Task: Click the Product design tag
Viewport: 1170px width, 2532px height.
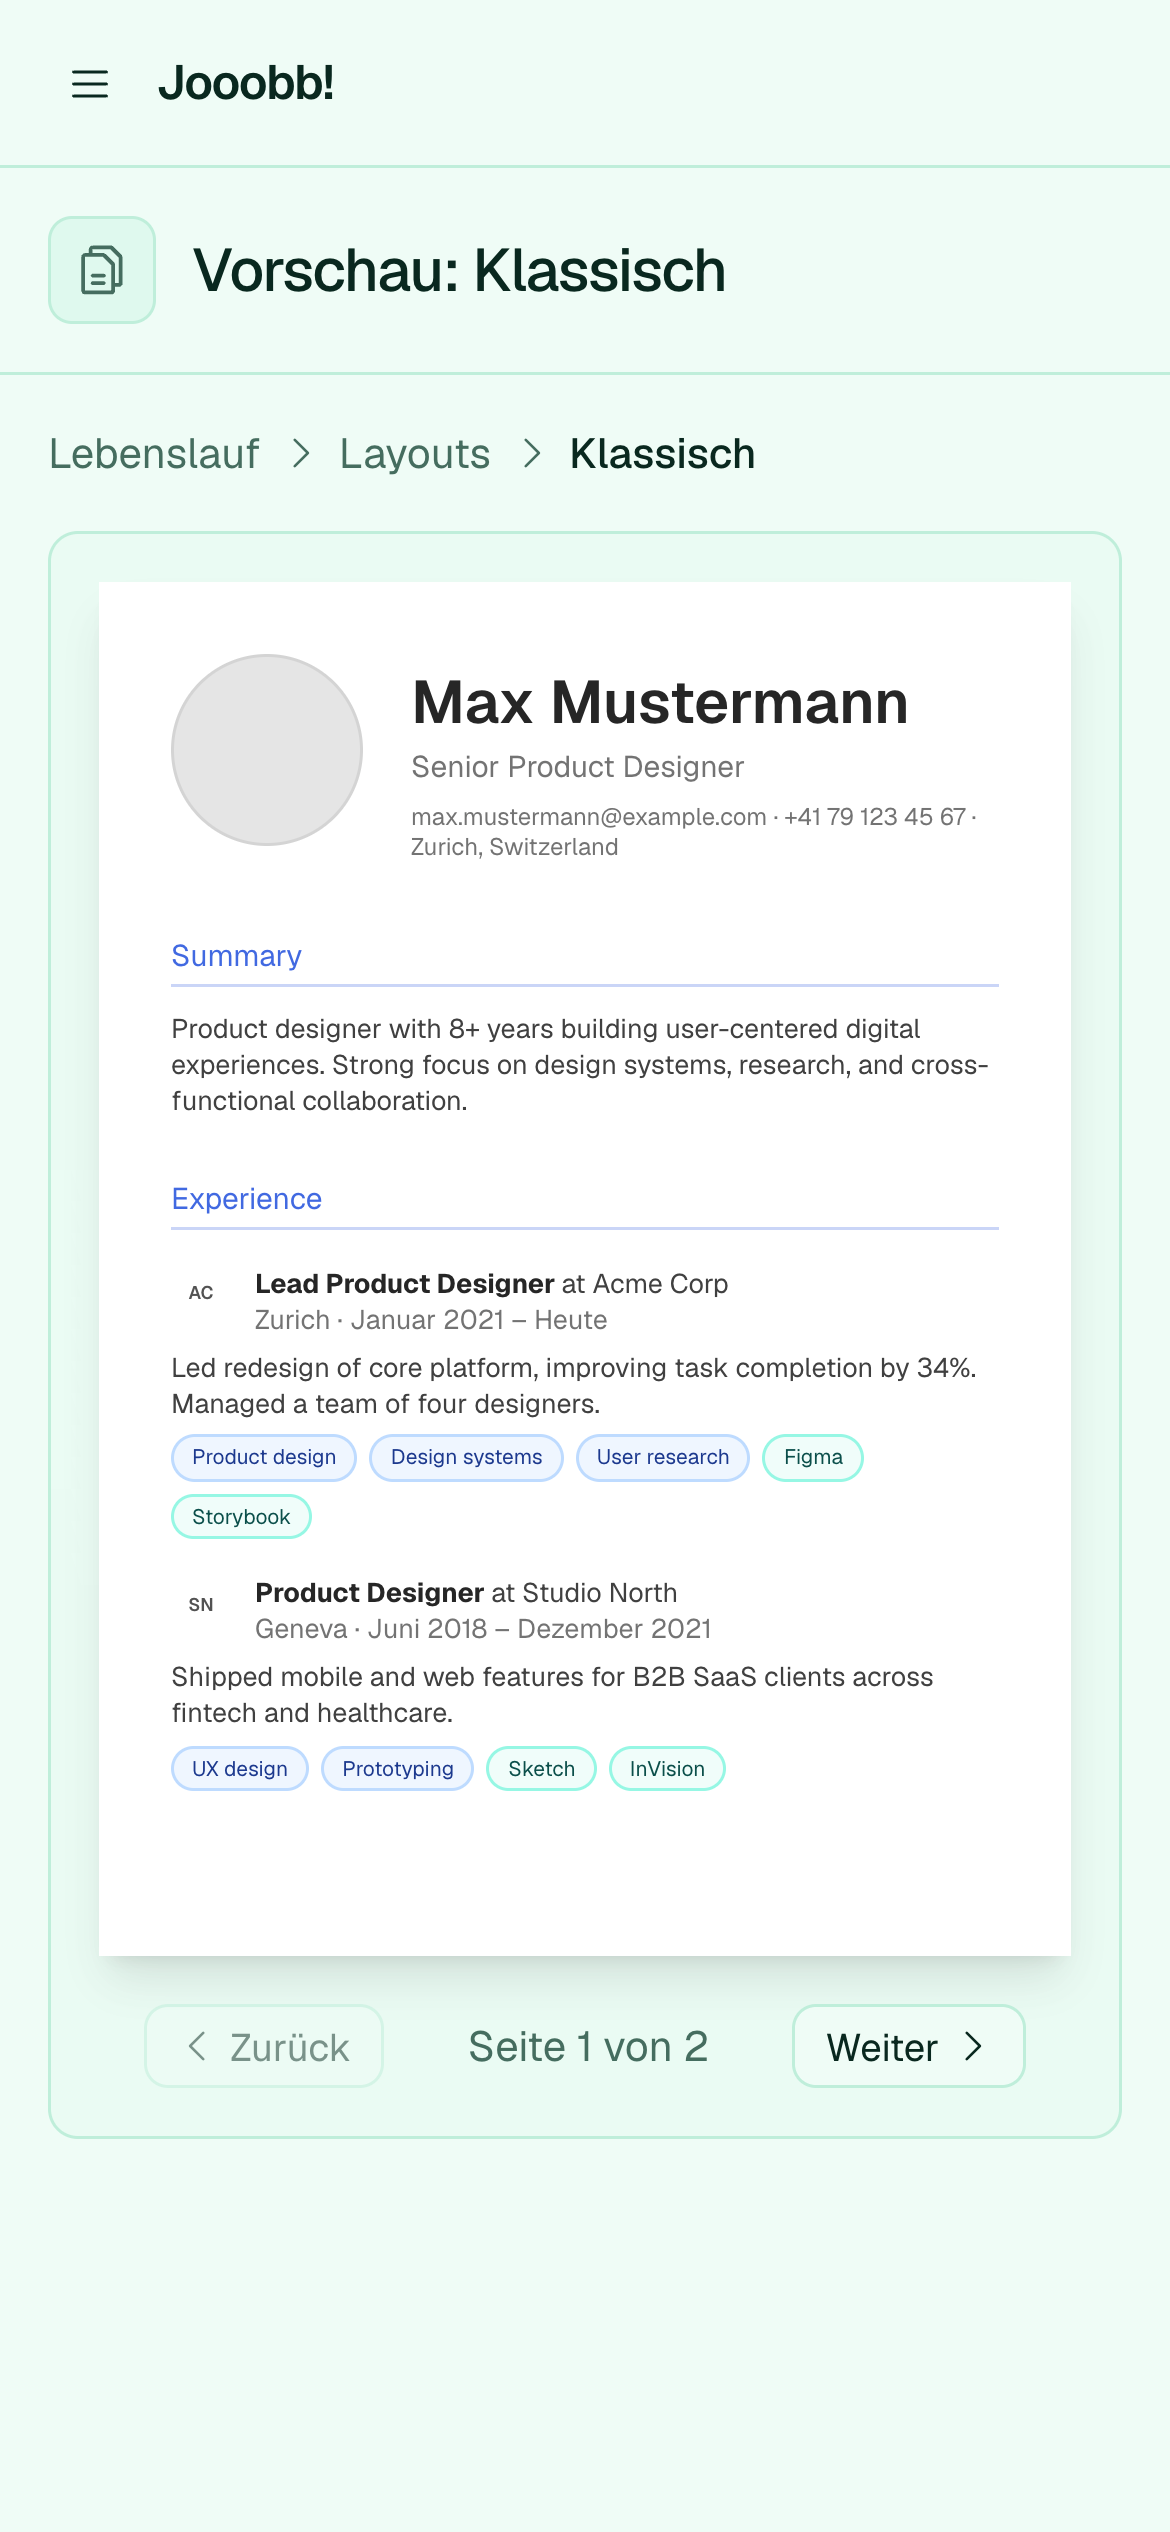Action: pos(264,1458)
